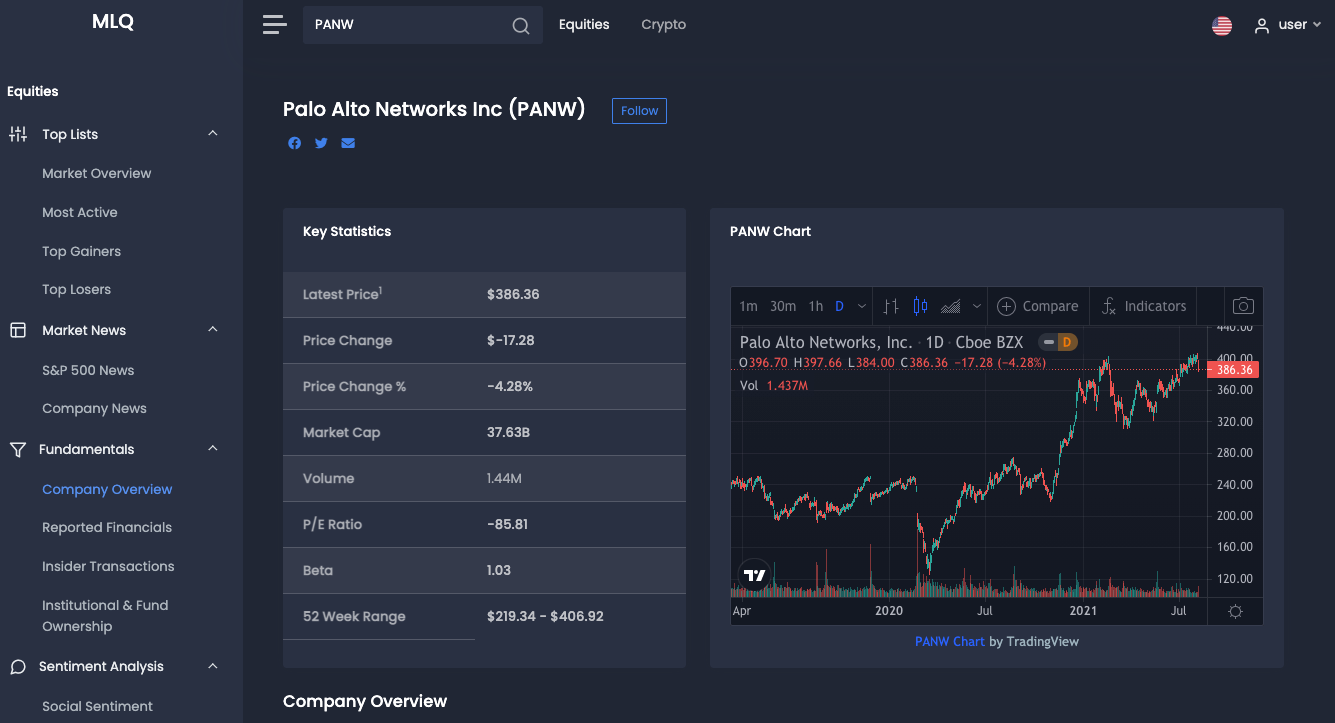Image resolution: width=1335 pixels, height=723 pixels.
Task: Switch to the bar chart style icon
Action: [891, 306]
